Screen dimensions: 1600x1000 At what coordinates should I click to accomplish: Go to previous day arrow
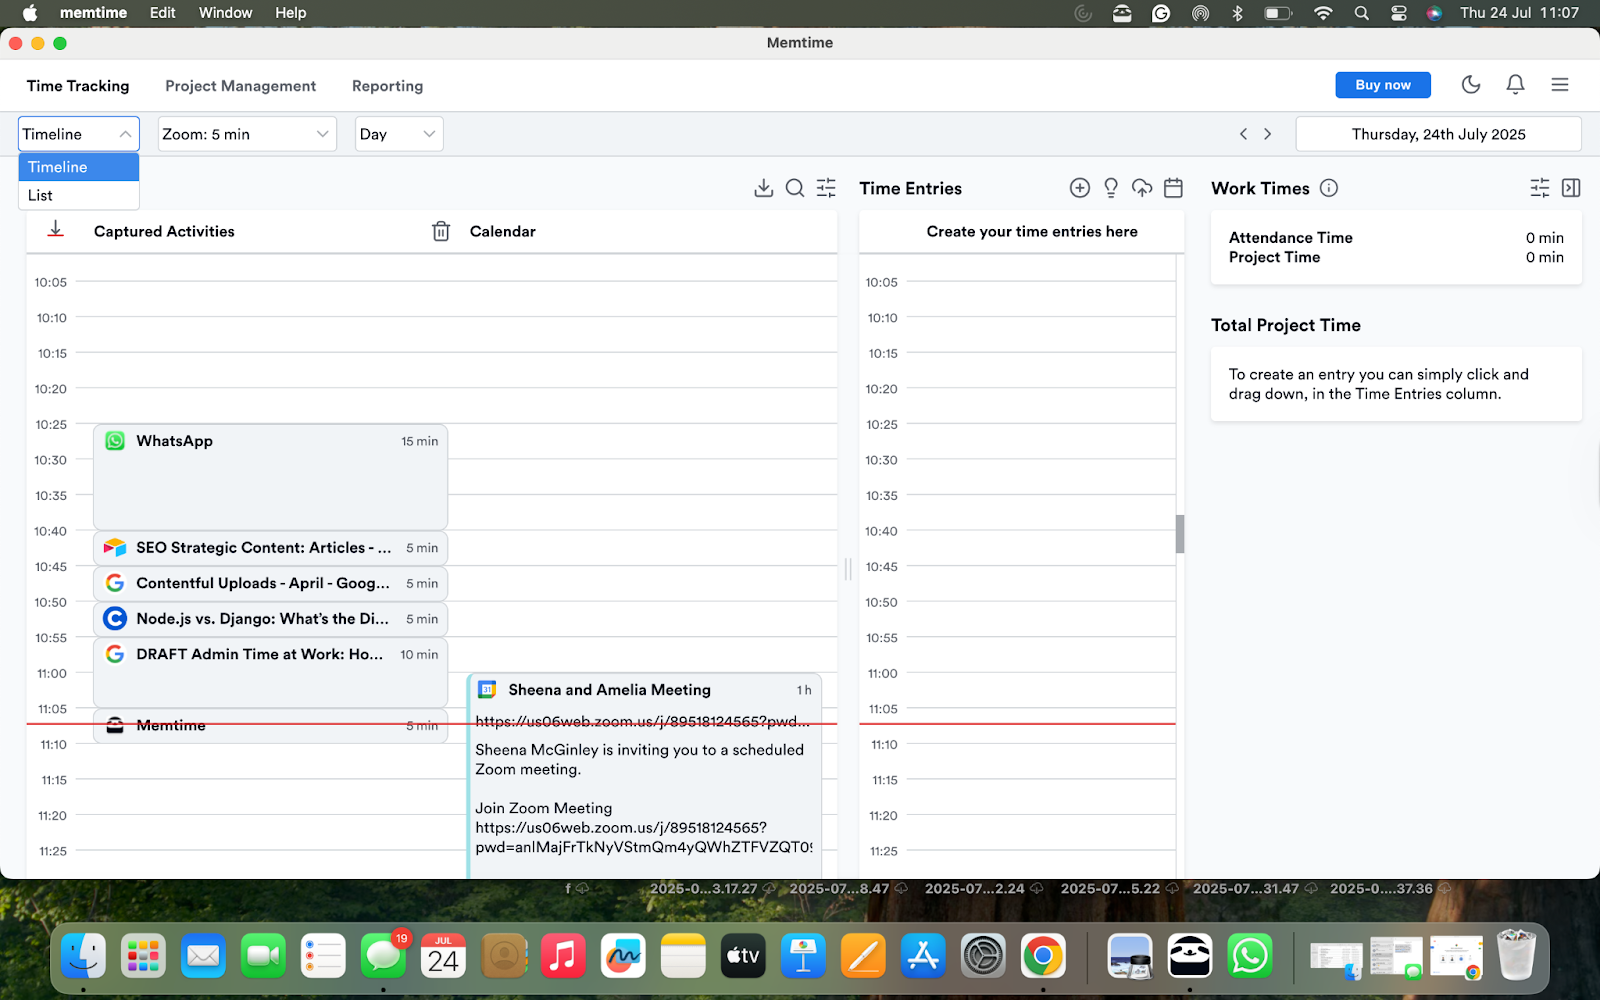1244,134
